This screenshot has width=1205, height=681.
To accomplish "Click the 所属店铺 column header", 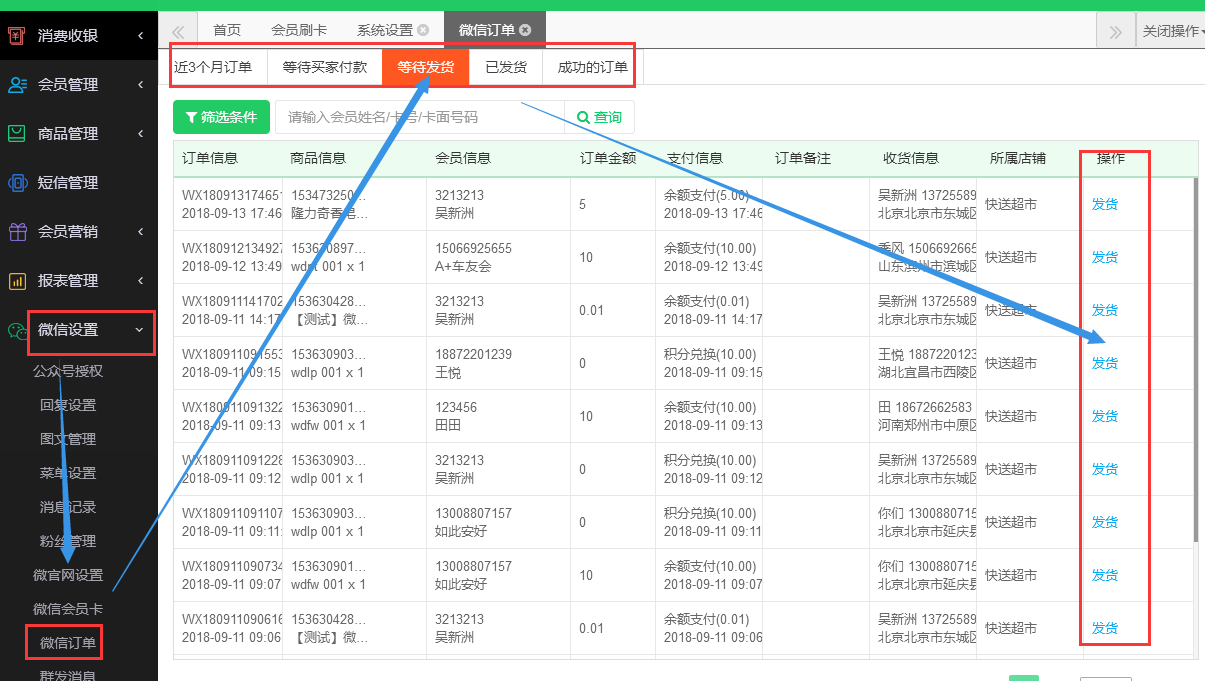I will (1018, 158).
